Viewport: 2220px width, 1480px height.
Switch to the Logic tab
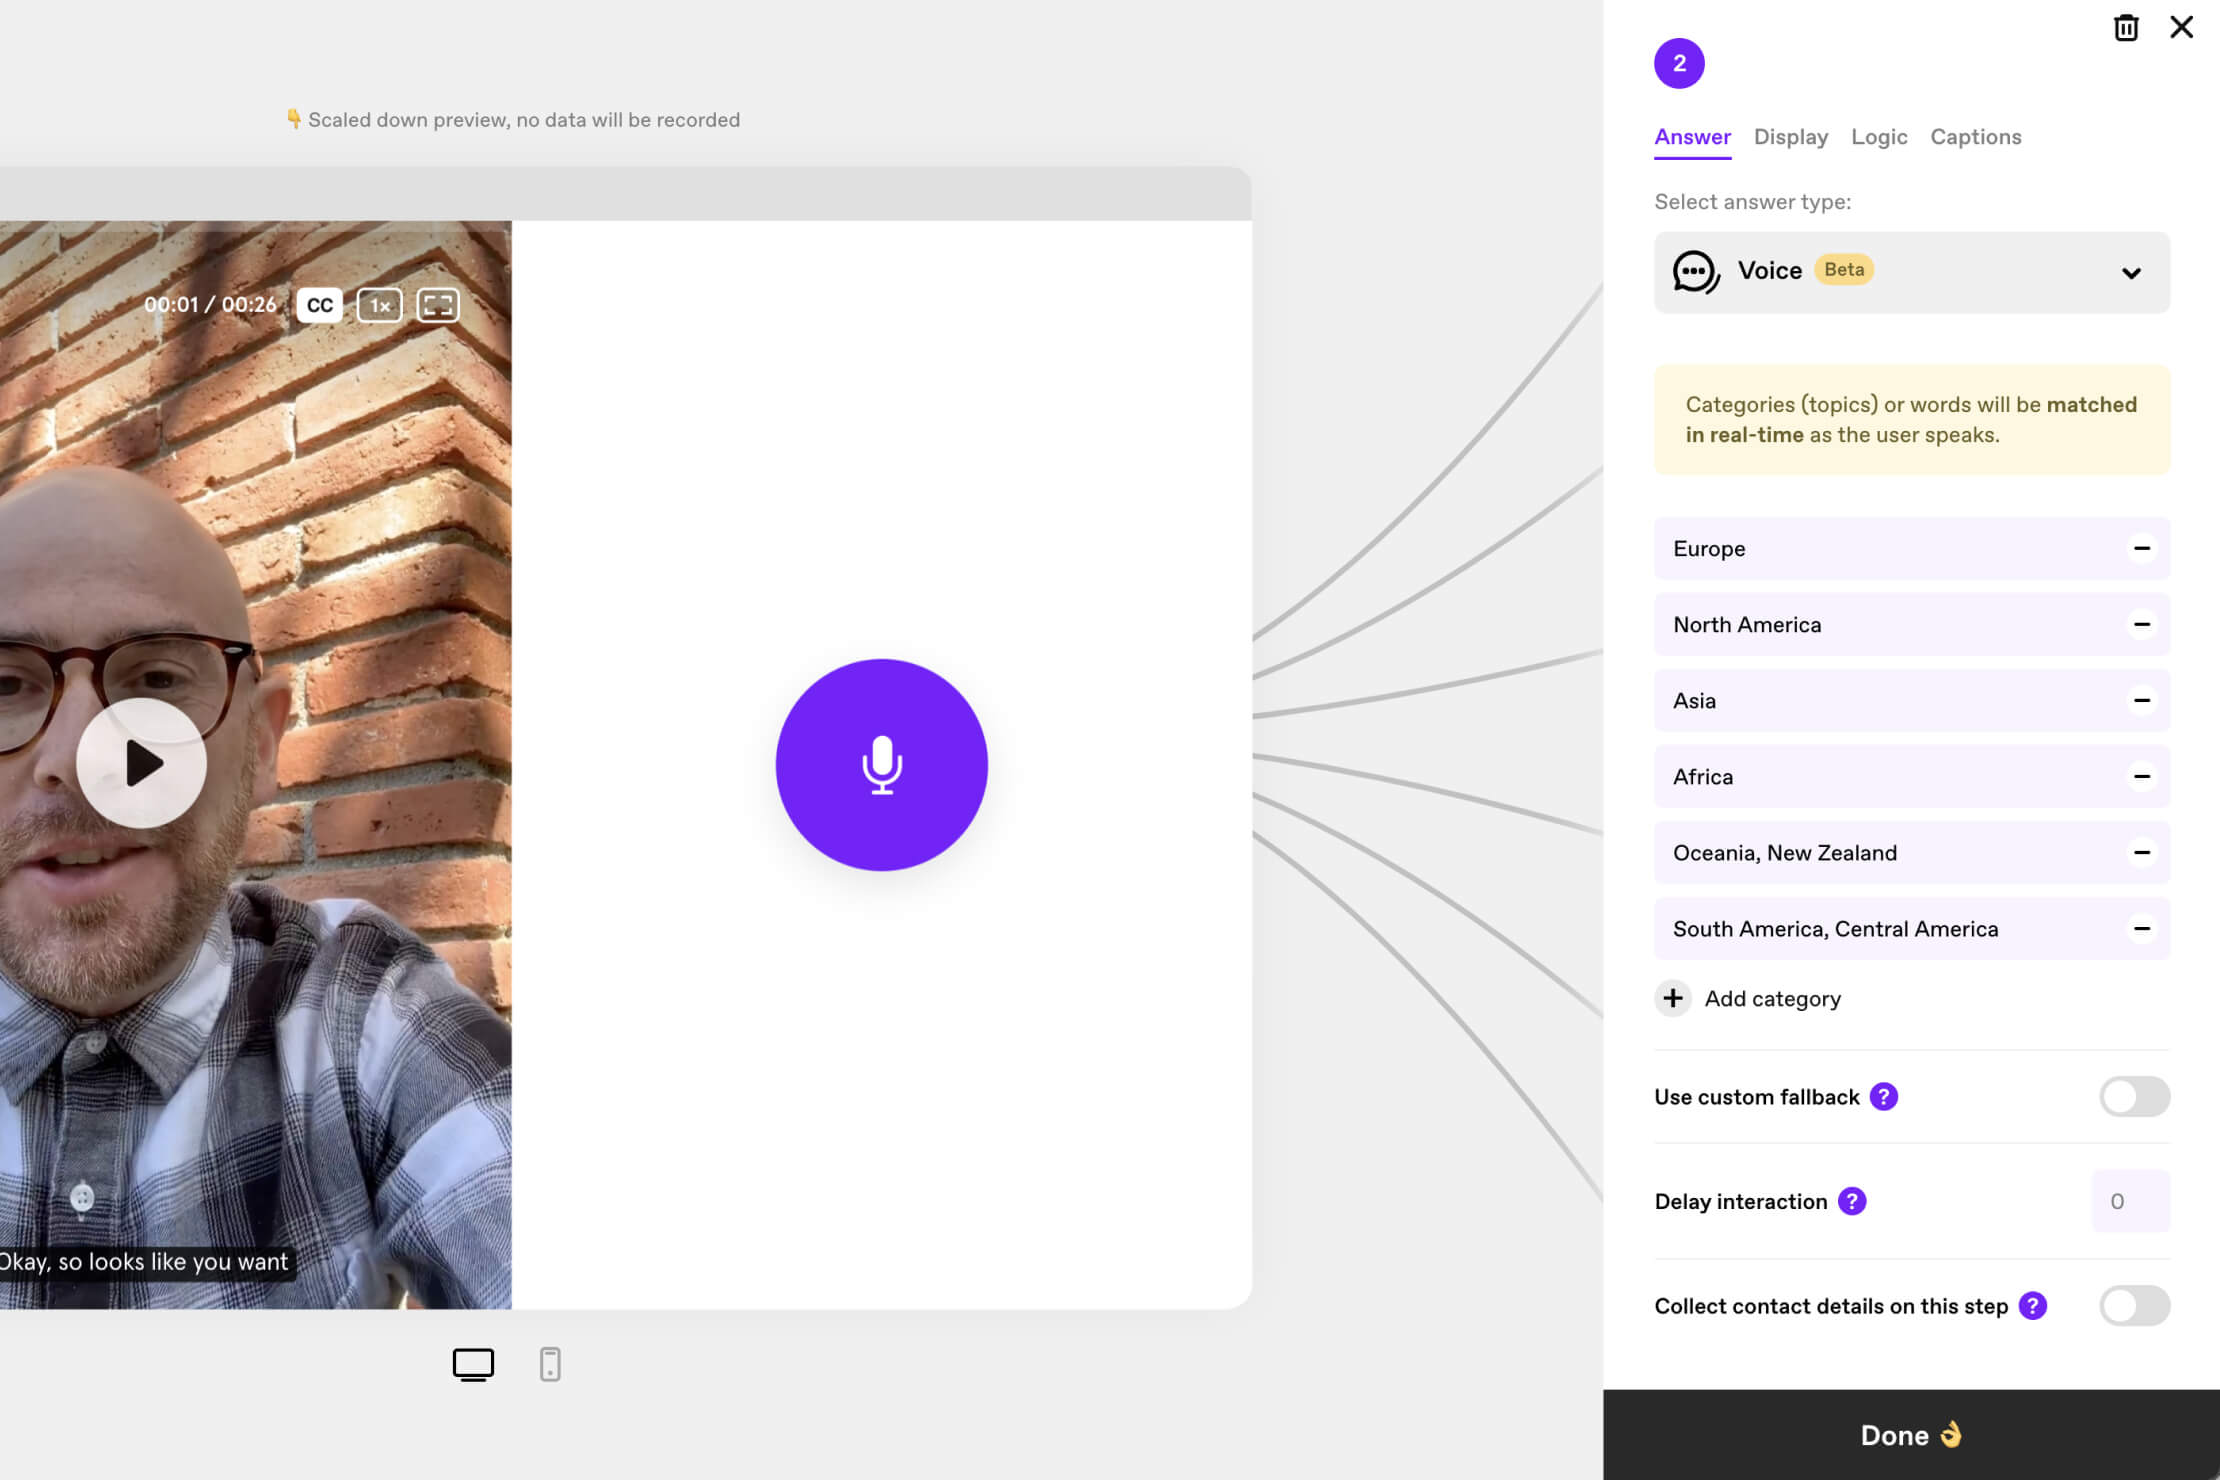pyautogui.click(x=1878, y=137)
